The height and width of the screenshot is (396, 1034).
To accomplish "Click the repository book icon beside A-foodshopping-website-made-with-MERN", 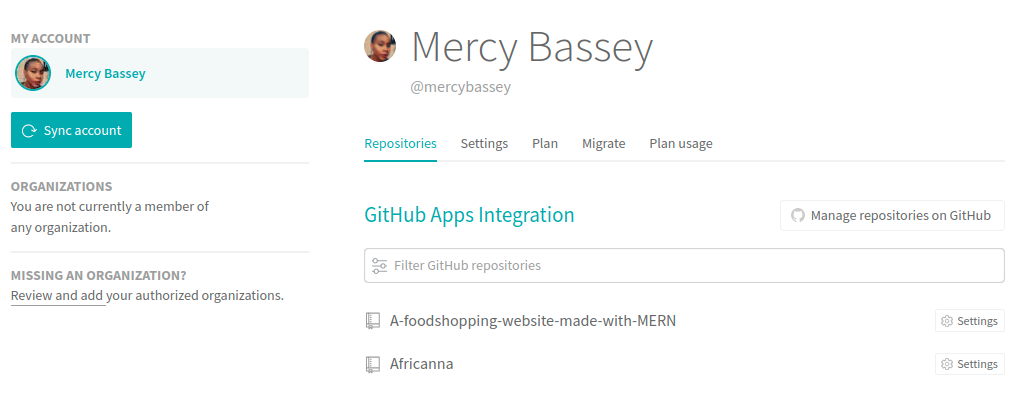I will (373, 322).
